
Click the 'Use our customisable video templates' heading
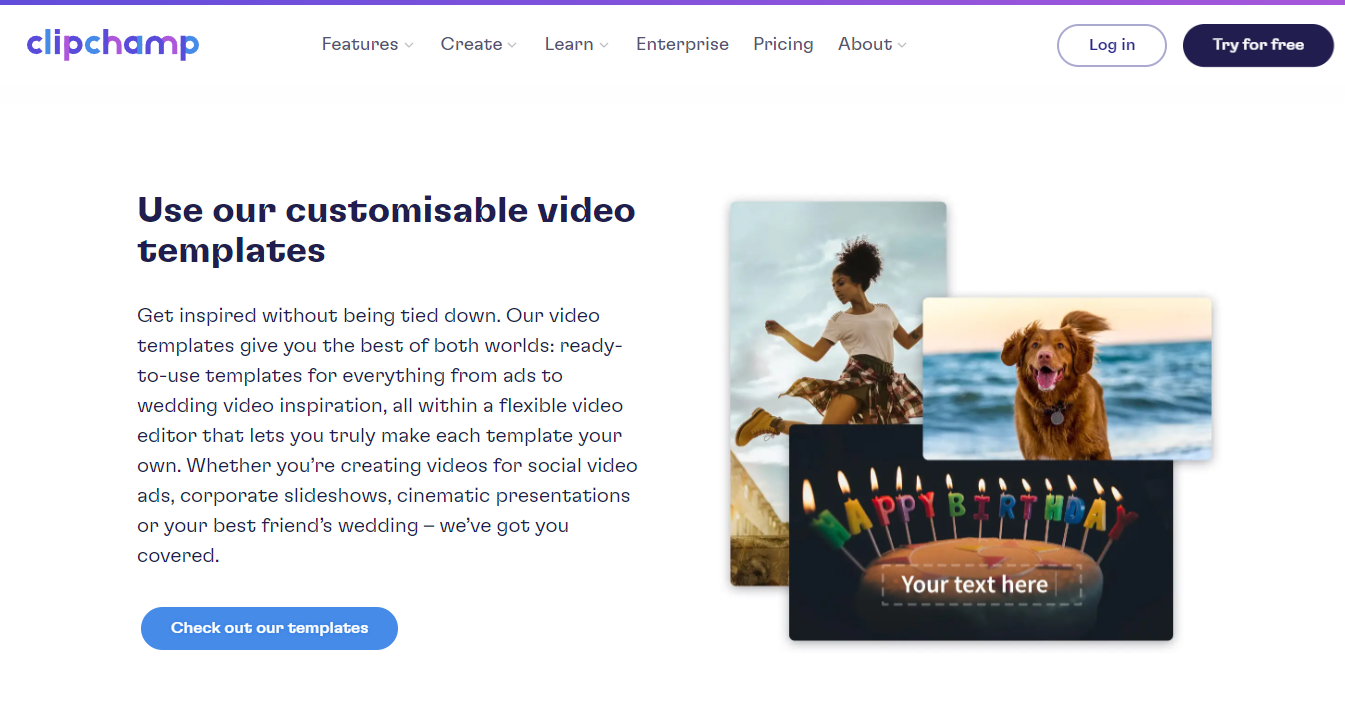(386, 229)
